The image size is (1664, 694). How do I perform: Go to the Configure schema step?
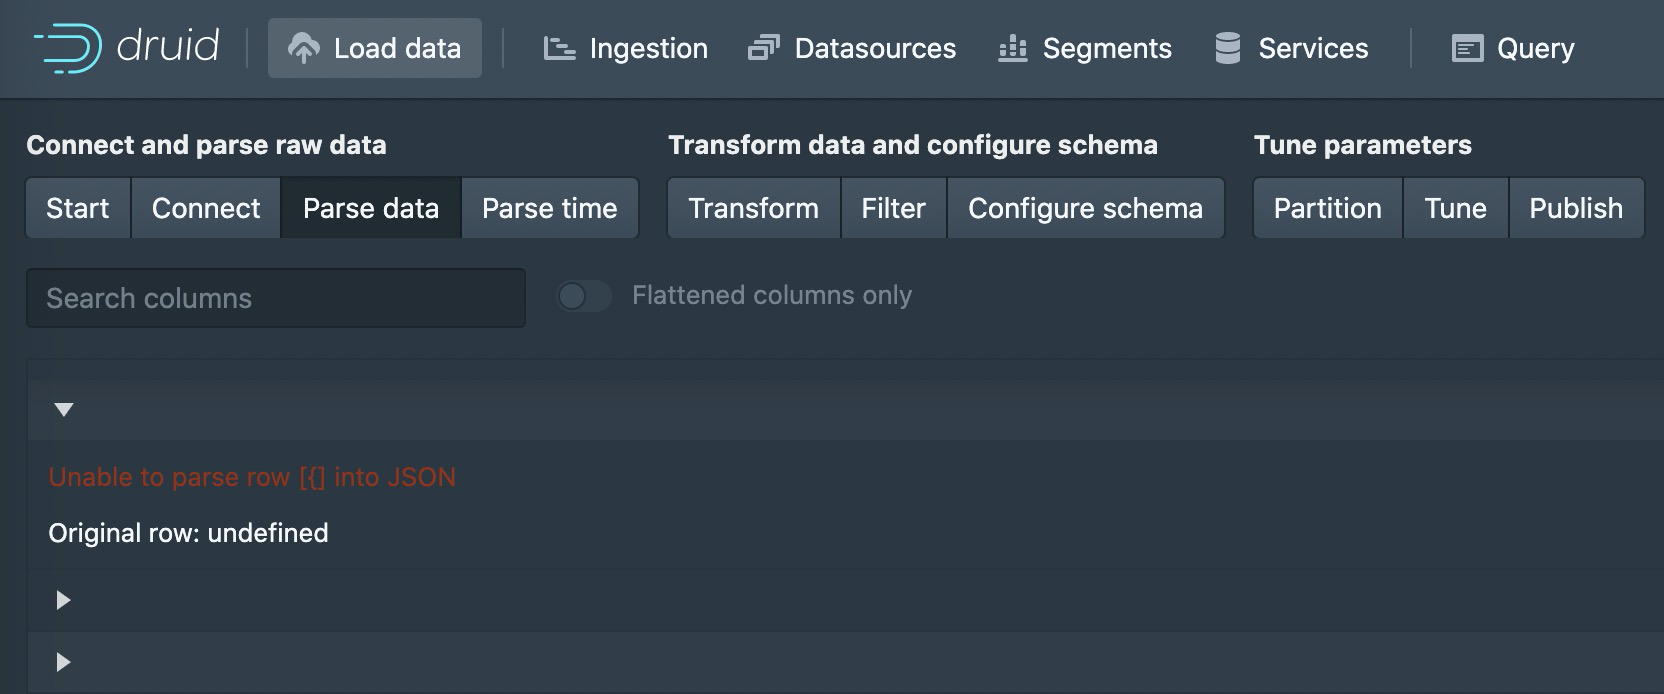point(1085,208)
